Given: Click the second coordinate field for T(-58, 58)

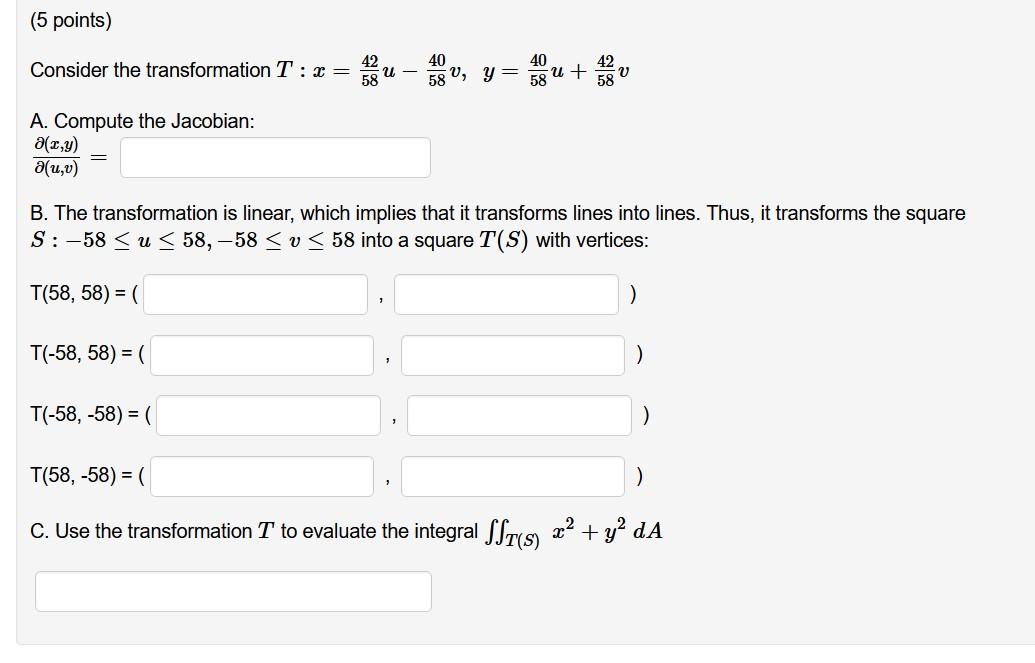Looking at the screenshot, I should point(512,355).
